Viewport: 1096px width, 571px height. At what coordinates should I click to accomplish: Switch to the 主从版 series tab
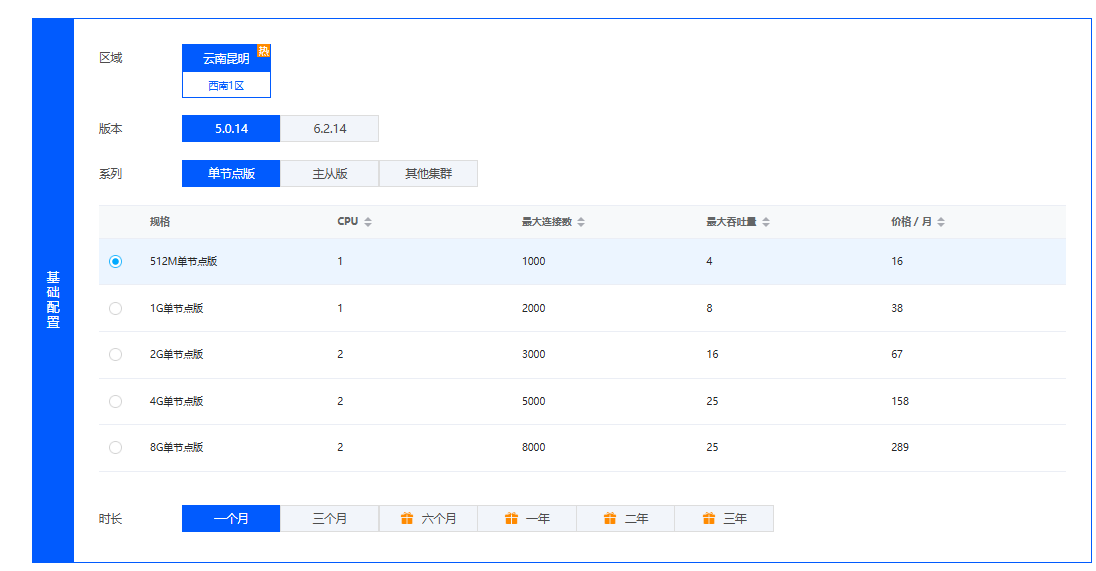(x=329, y=173)
